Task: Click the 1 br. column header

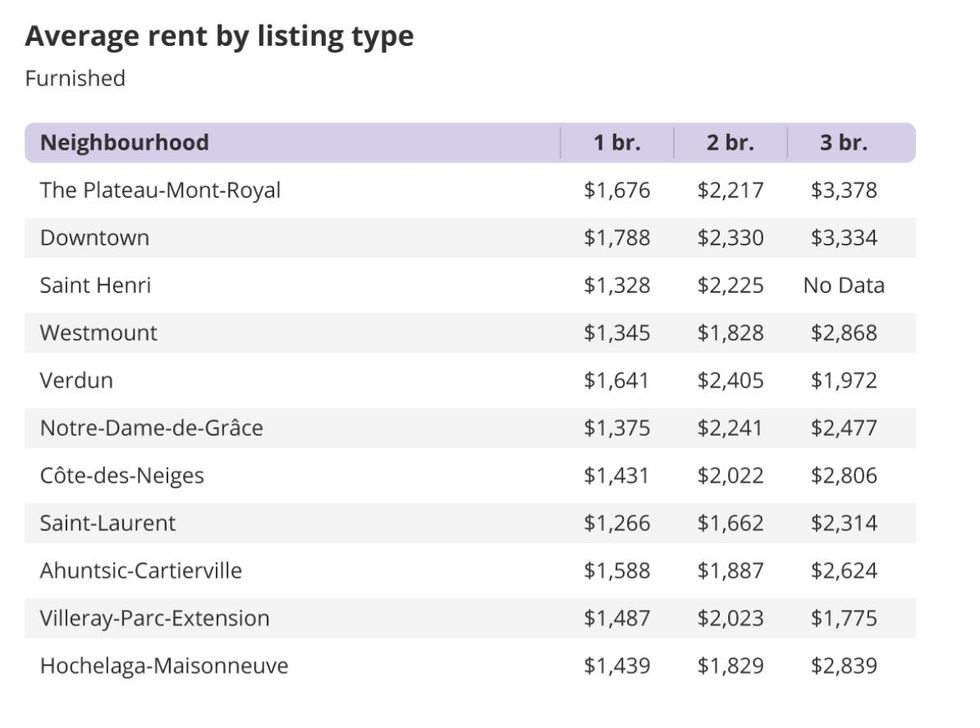Action: (616, 142)
